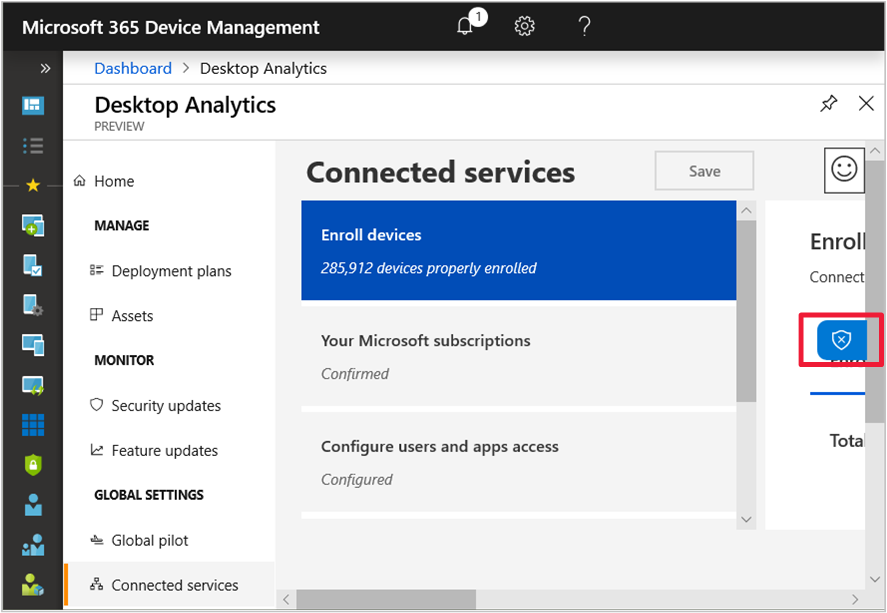Click the Assets grid icon
Screen dimensions: 887x613
tap(97, 314)
